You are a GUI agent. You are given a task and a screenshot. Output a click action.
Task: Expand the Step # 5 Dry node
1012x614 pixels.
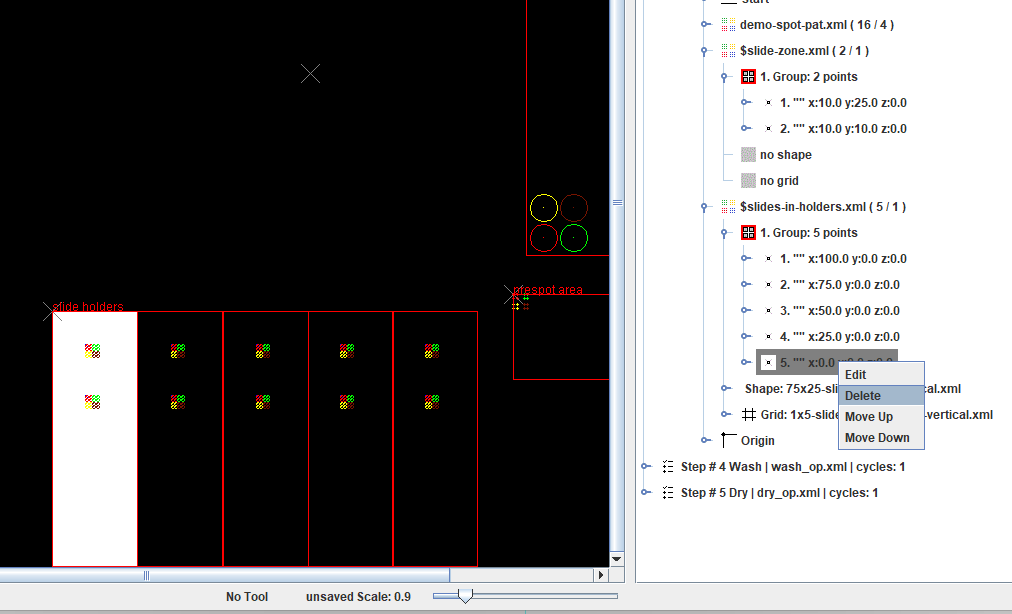(x=646, y=493)
